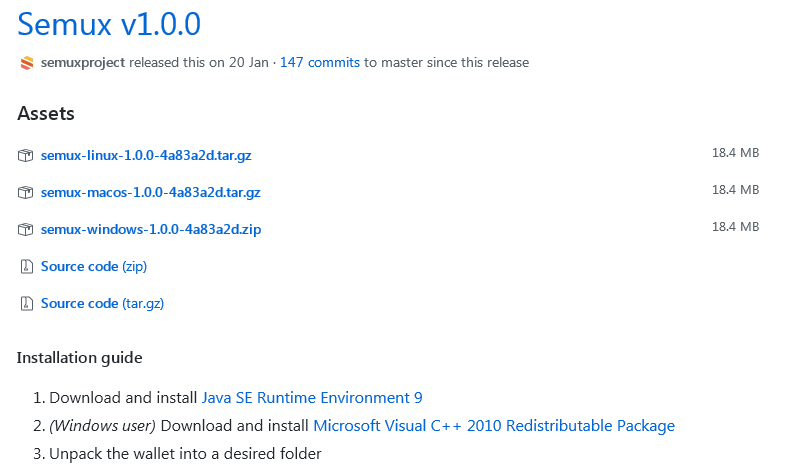This screenshot has width=802, height=473.
Task: Open the semuxproject author profile link
Action: coord(83,62)
